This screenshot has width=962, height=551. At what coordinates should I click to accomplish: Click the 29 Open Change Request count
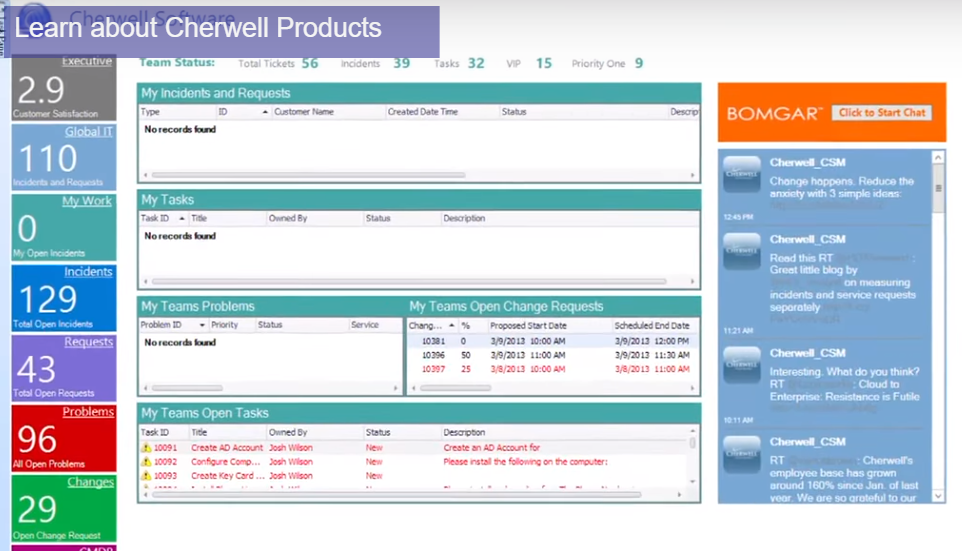tap(37, 509)
